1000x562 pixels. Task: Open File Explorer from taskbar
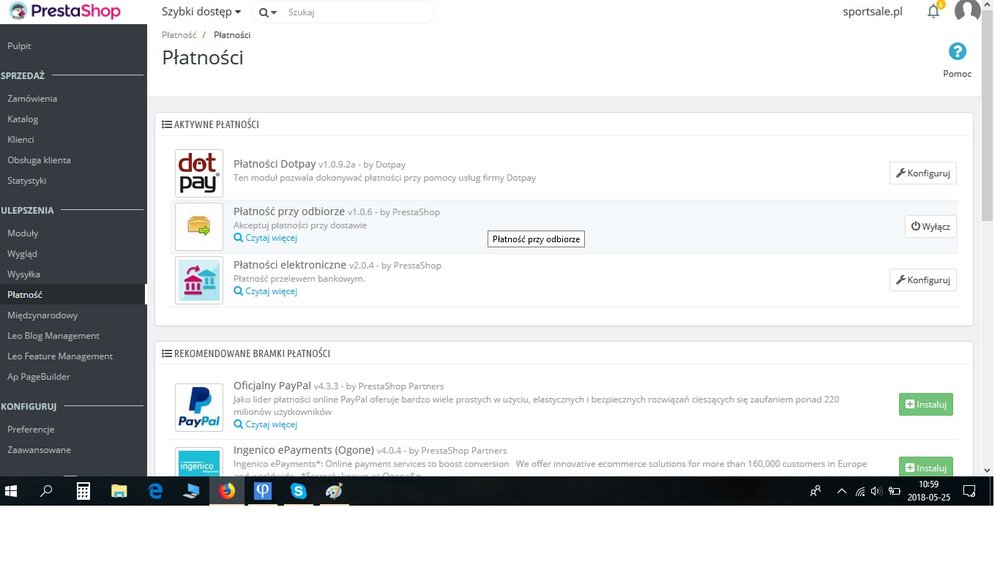[x=119, y=491]
